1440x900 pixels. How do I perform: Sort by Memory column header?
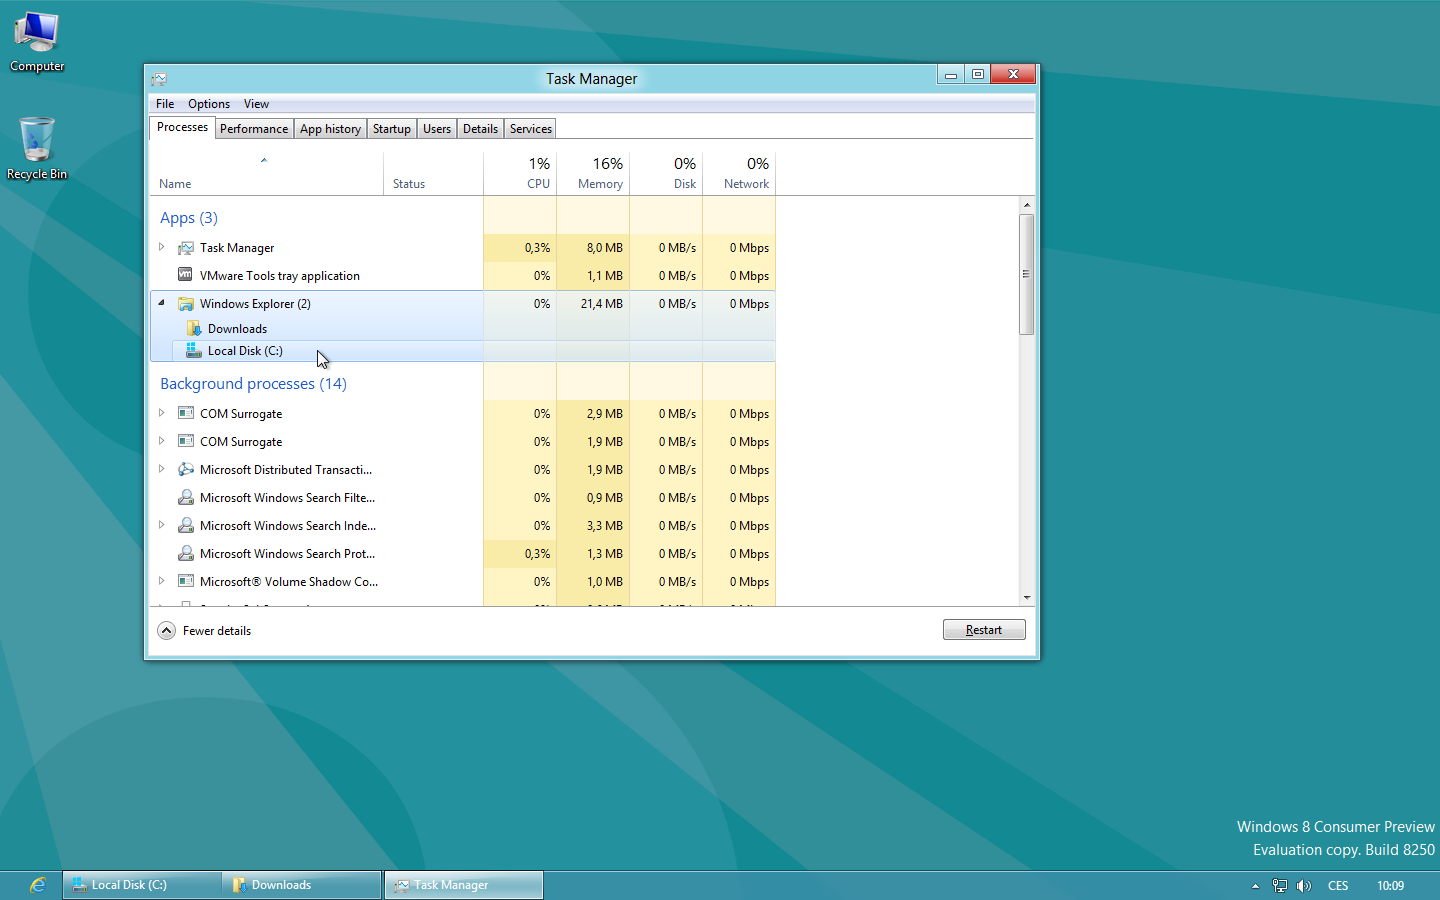(593, 173)
